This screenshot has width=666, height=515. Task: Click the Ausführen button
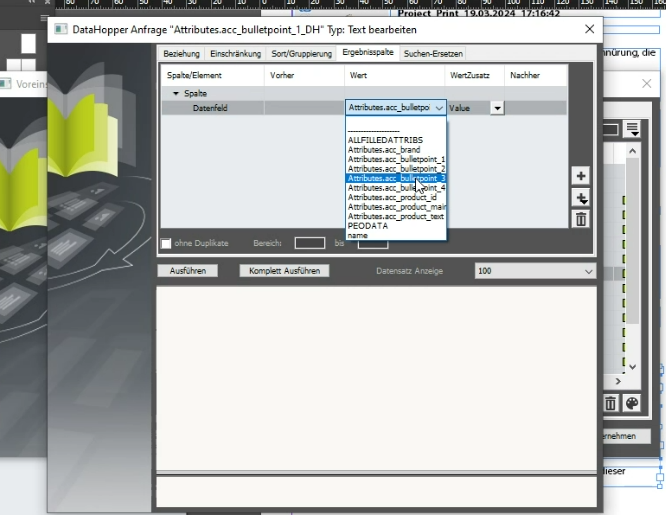[x=188, y=271]
